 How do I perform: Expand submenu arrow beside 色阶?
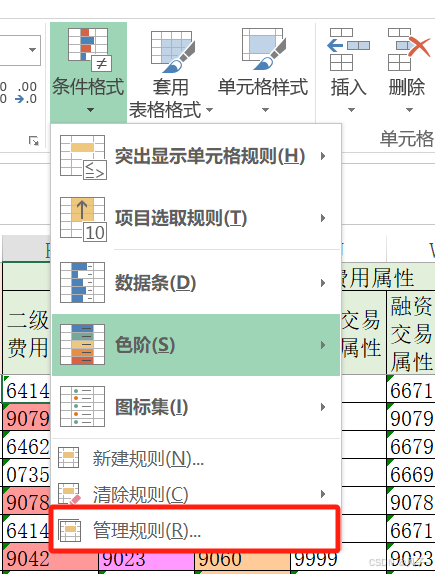(x=323, y=345)
